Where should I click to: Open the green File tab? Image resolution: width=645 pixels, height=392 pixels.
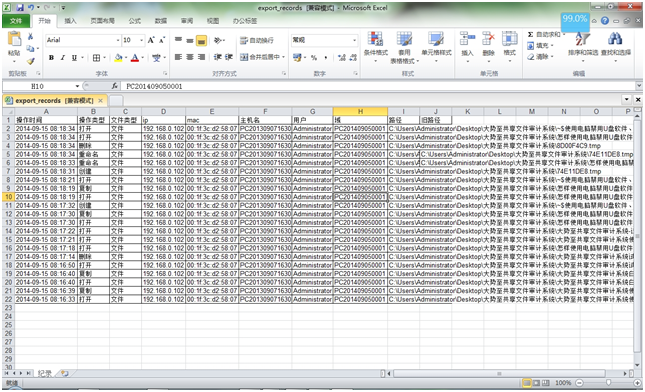click(x=16, y=21)
